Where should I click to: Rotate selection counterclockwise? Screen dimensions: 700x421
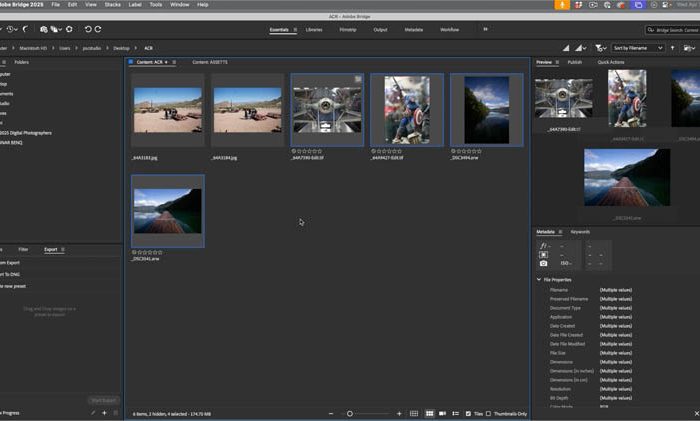point(88,29)
